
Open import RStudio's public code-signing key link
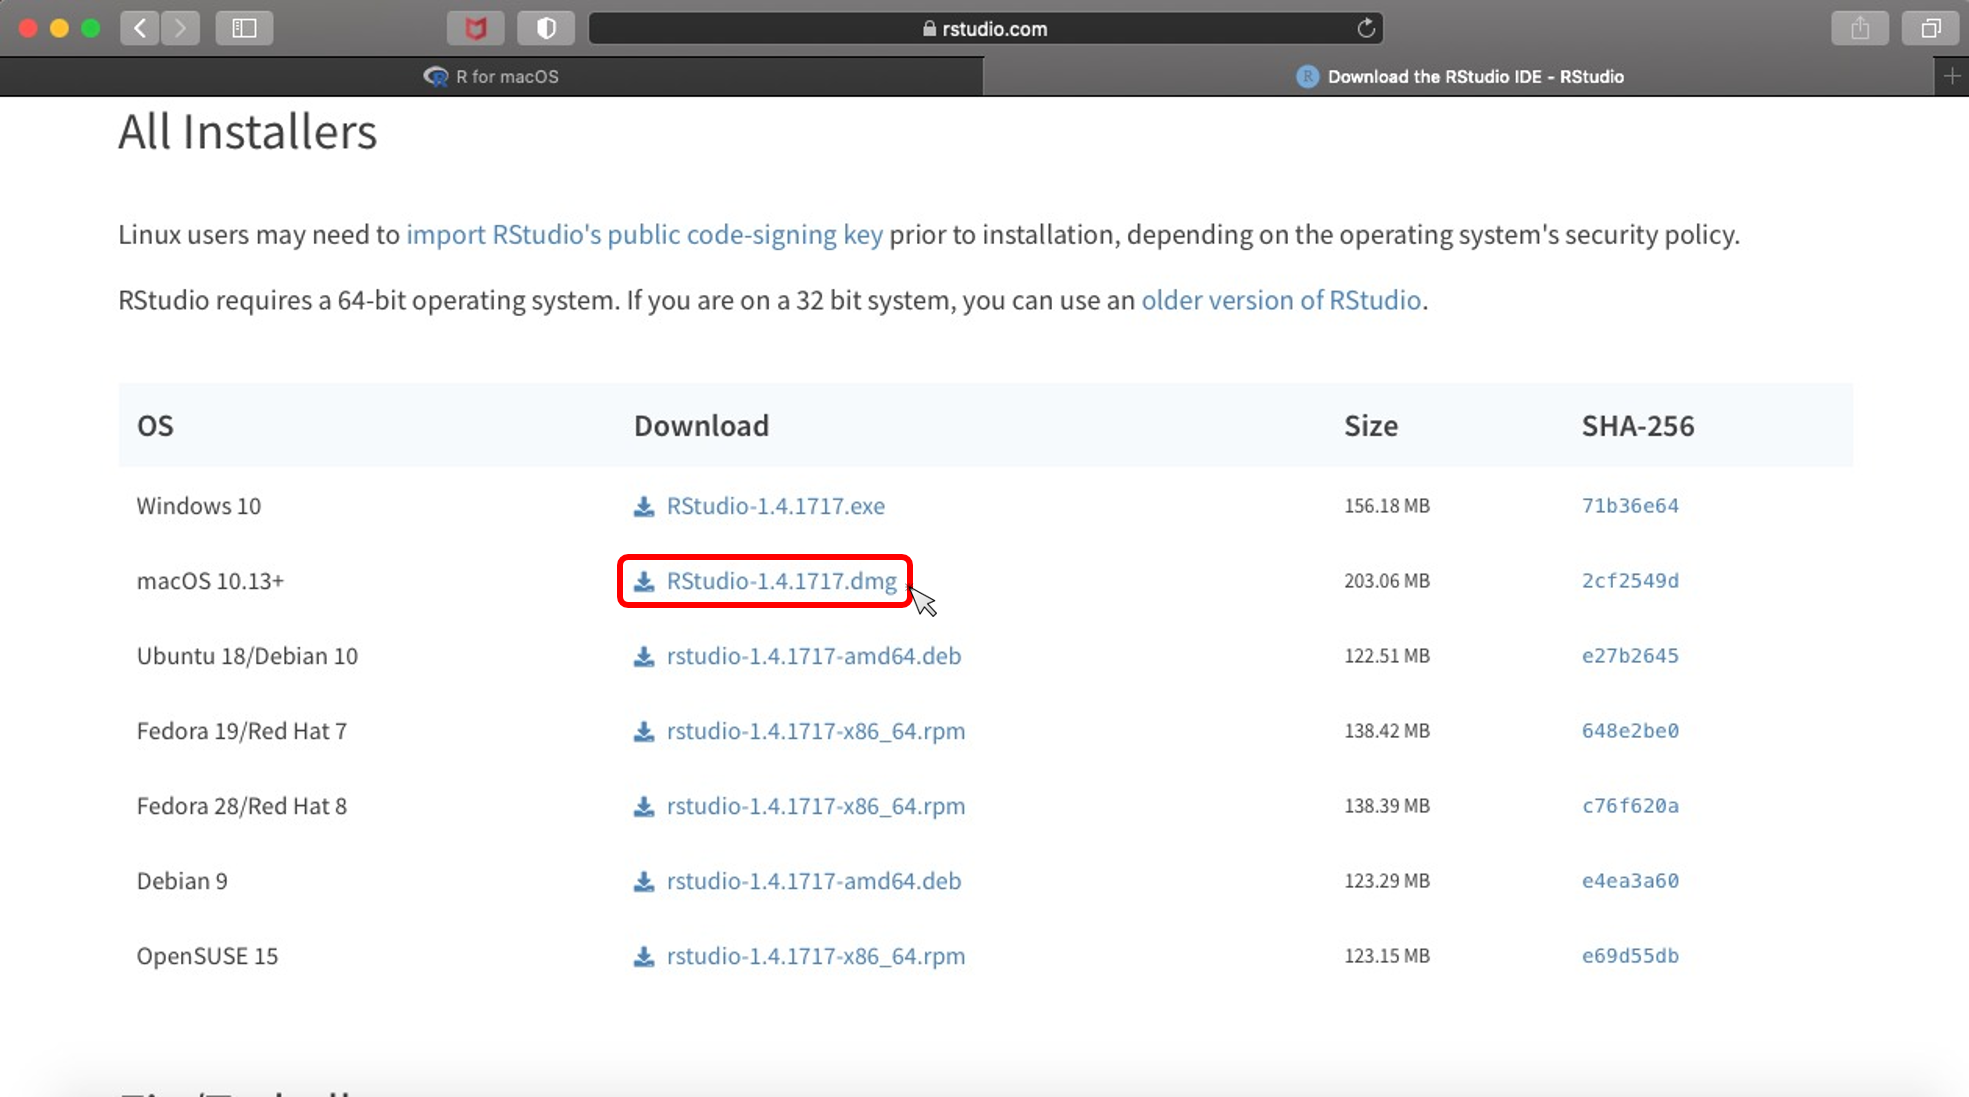644,234
